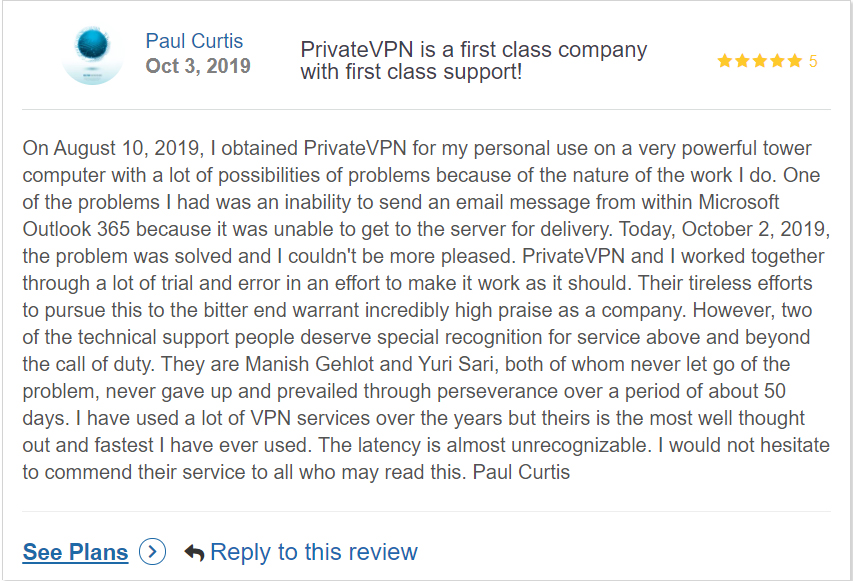Open the Paul Curtis reviewer name link
This screenshot has height=581, width=853.
coord(194,41)
